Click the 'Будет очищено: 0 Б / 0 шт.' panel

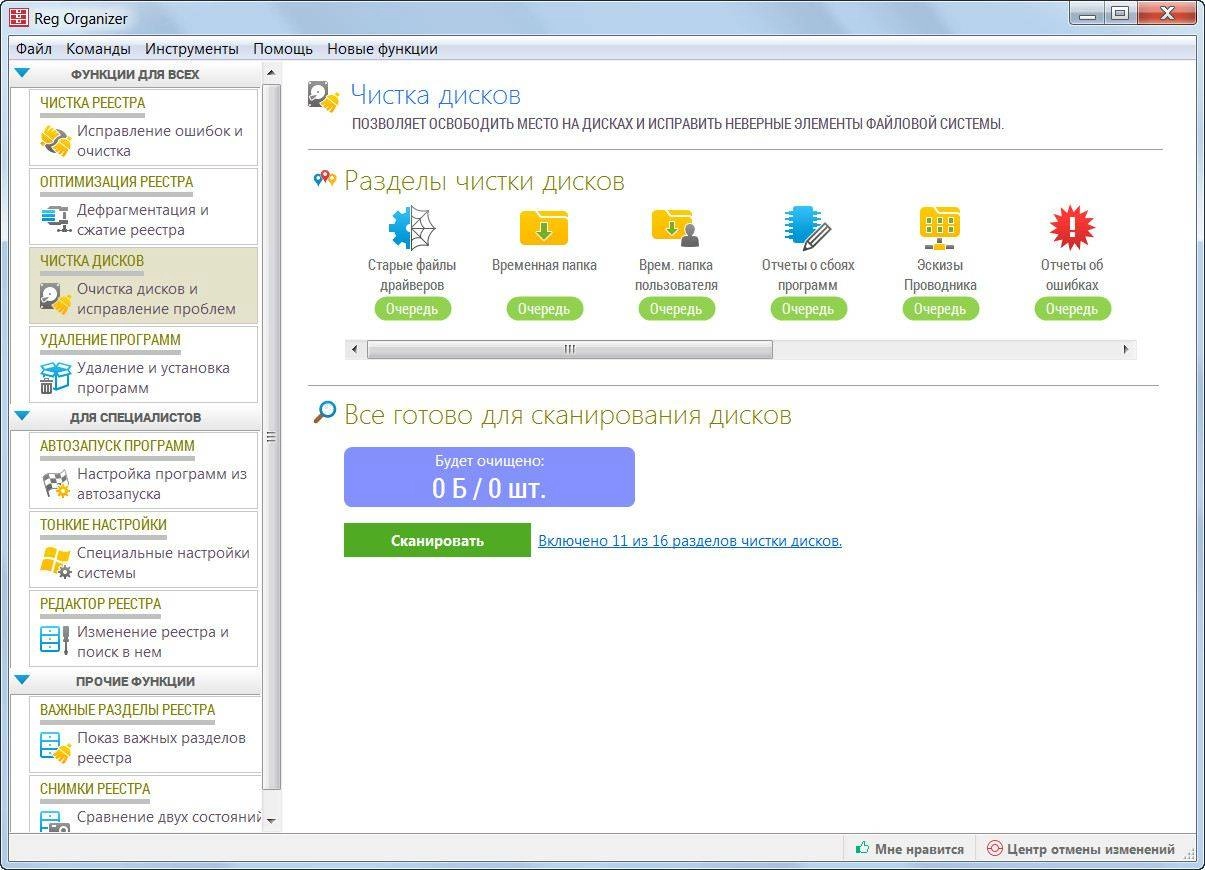489,477
